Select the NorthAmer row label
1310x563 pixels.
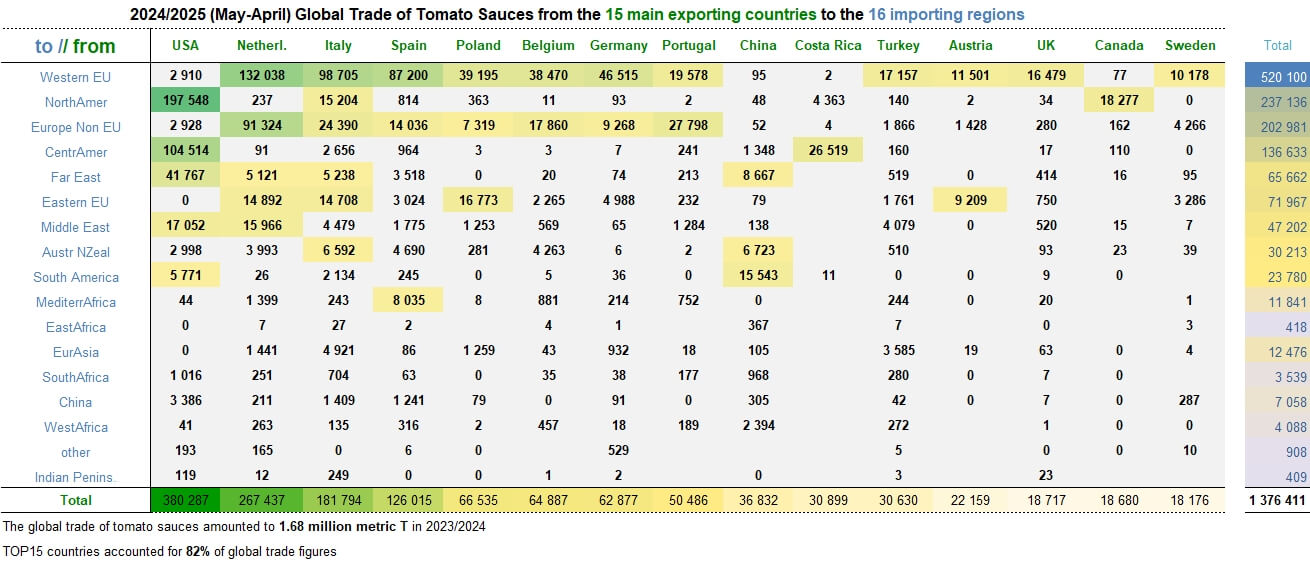[x=76, y=102]
